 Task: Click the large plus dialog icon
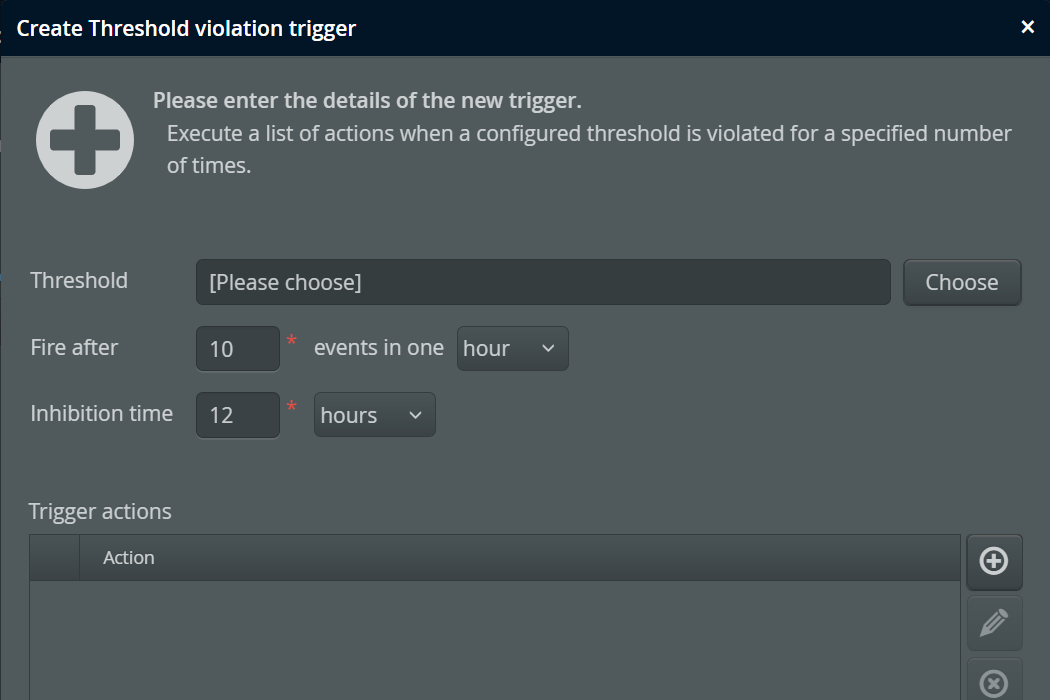pos(85,140)
